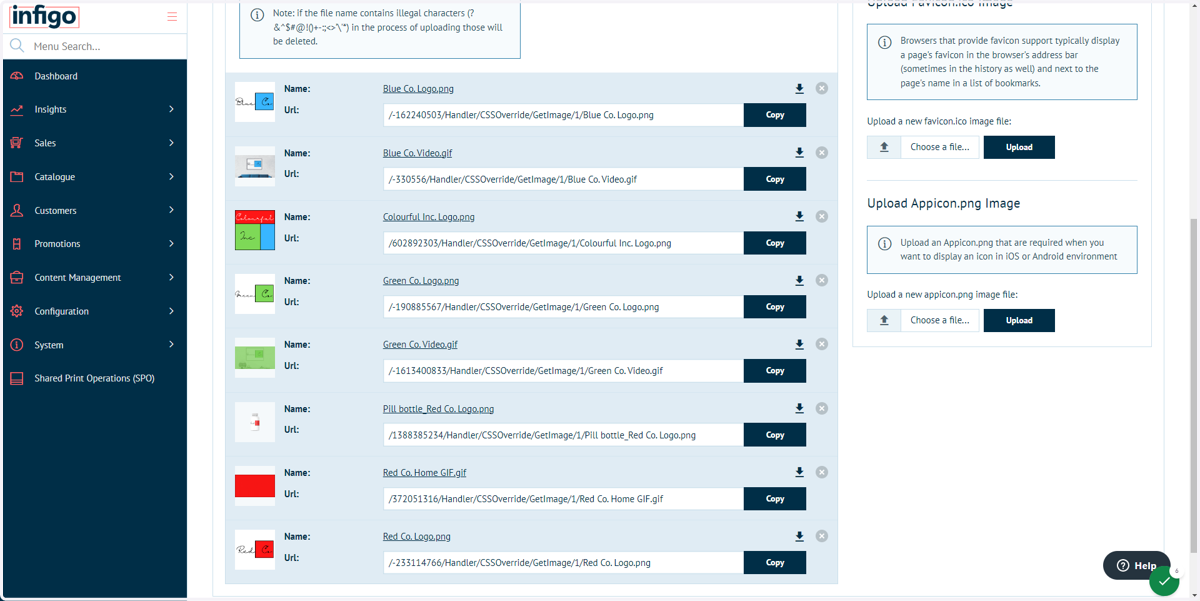Screen dimensions: 1200x601
Task: Click the favicon upload arrow icon
Action: tap(884, 147)
